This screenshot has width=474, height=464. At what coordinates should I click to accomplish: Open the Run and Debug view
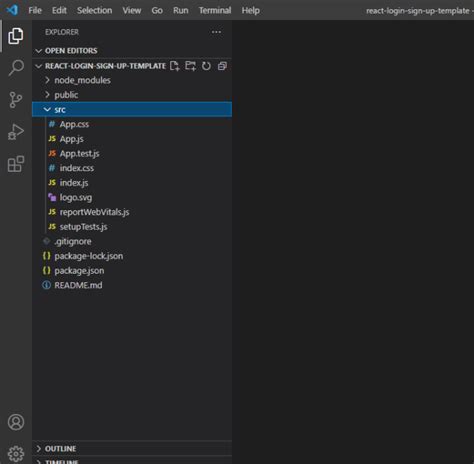pos(16,132)
